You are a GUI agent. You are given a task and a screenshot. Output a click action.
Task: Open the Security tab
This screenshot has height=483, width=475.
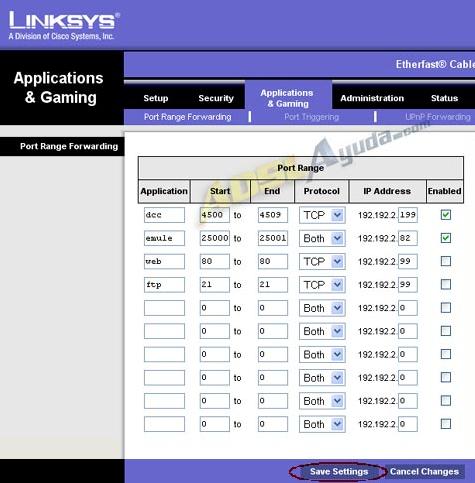[216, 98]
